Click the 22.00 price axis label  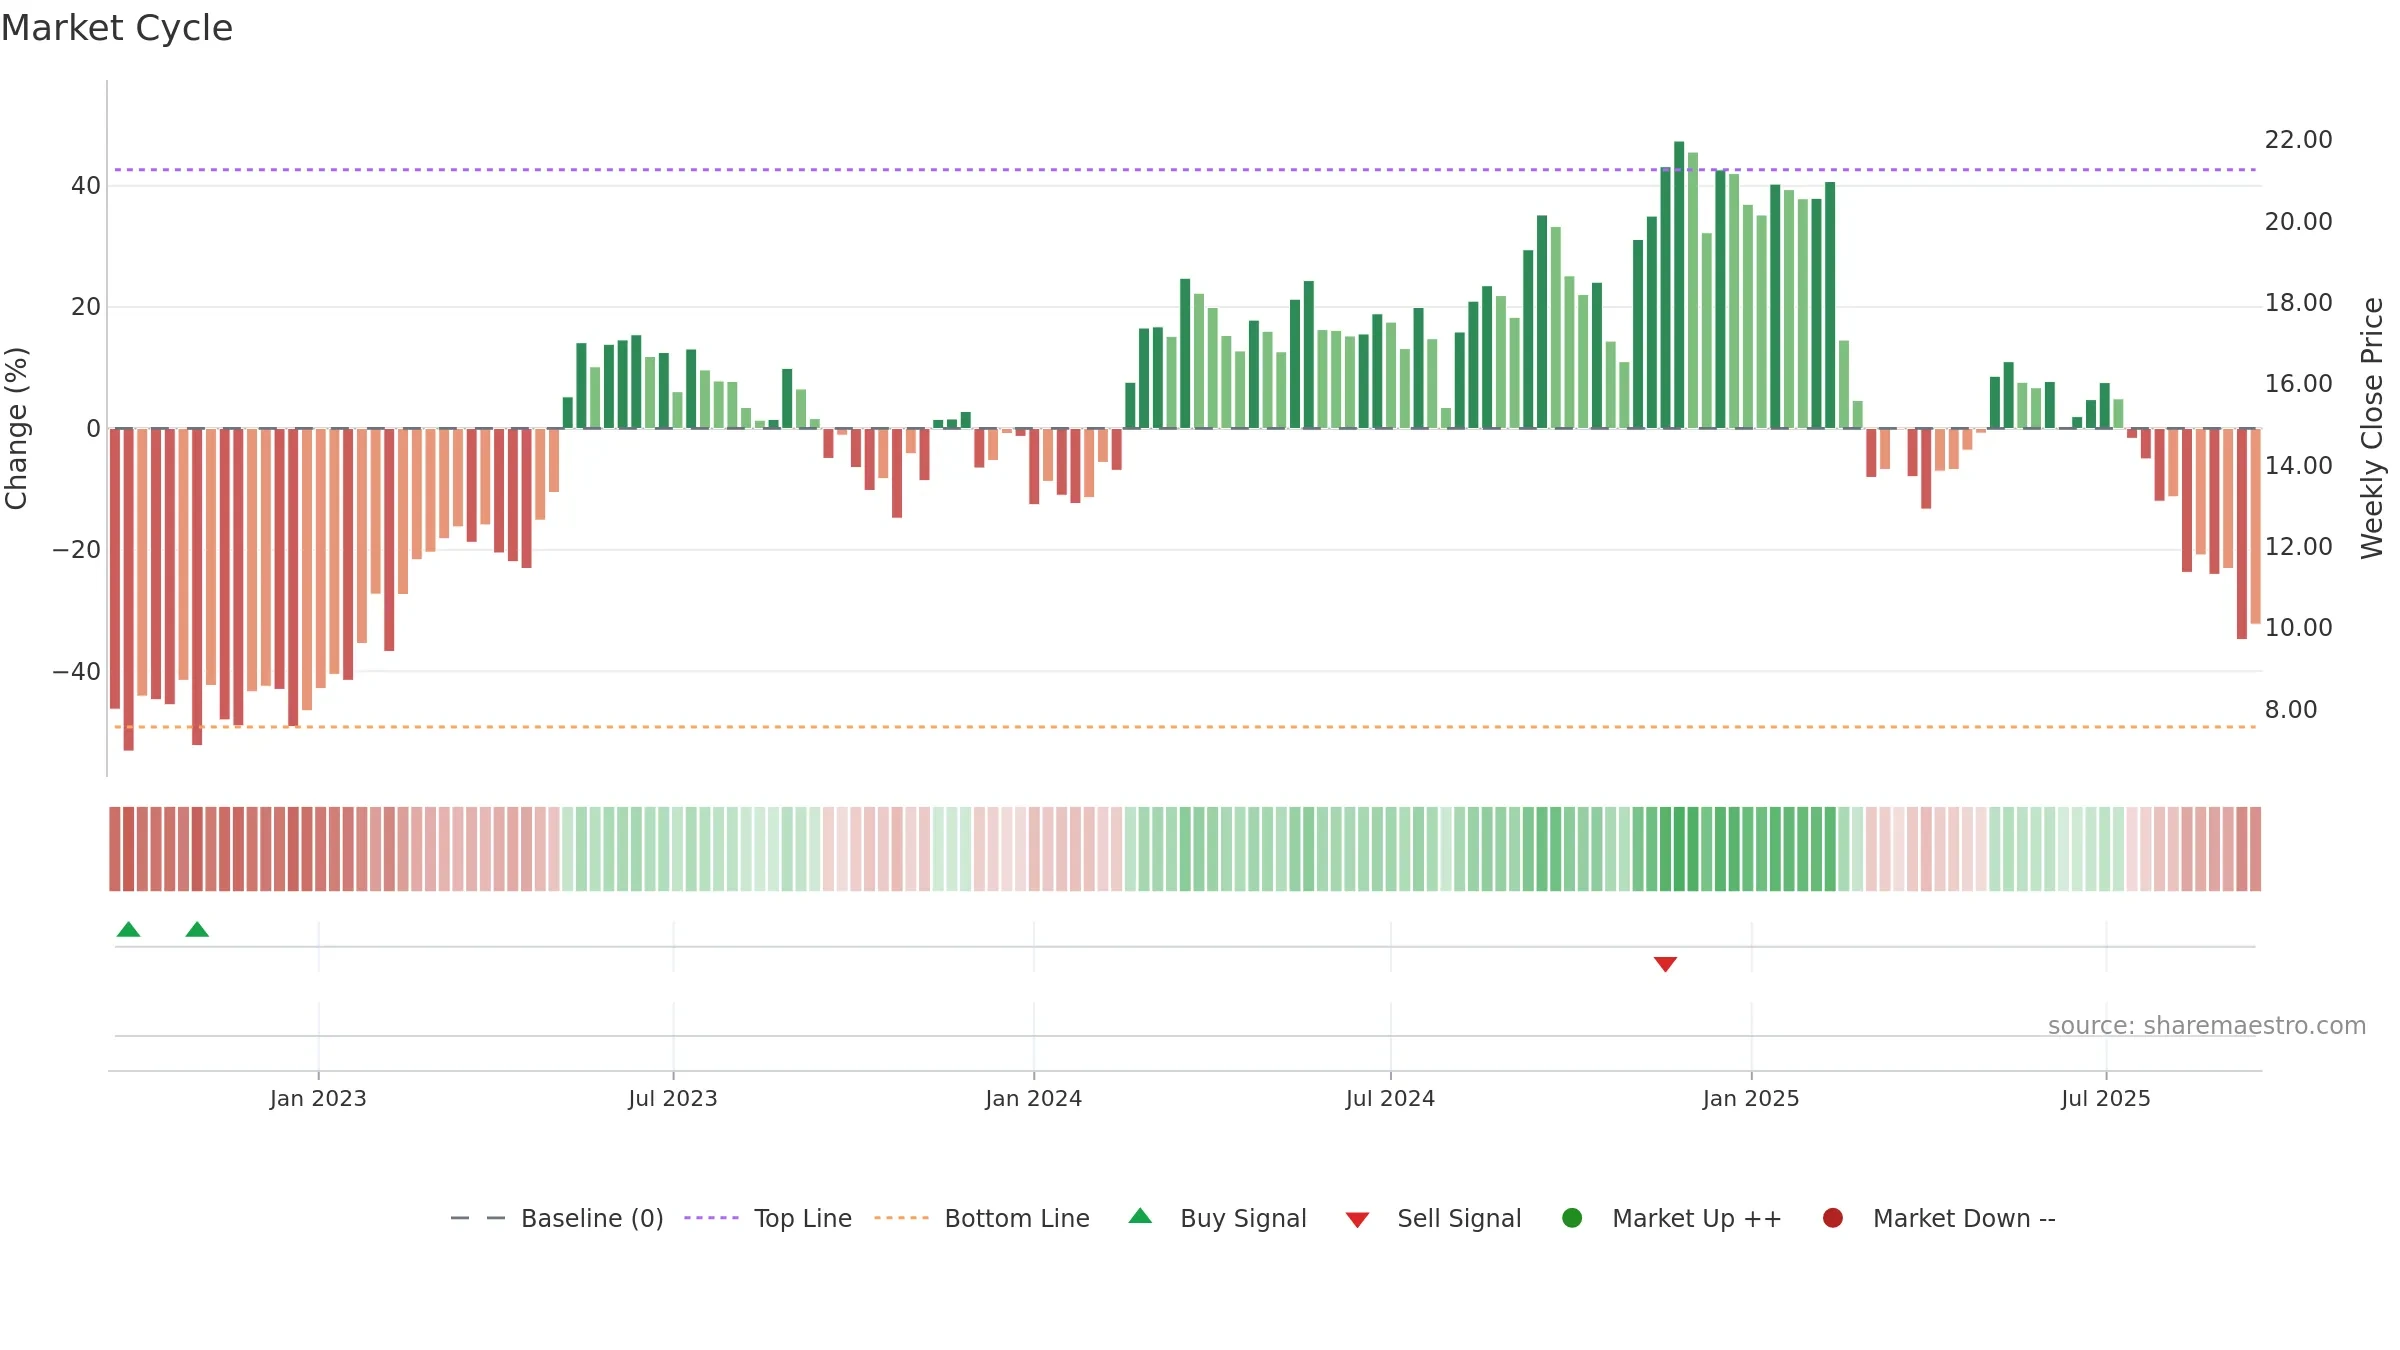(x=2298, y=140)
